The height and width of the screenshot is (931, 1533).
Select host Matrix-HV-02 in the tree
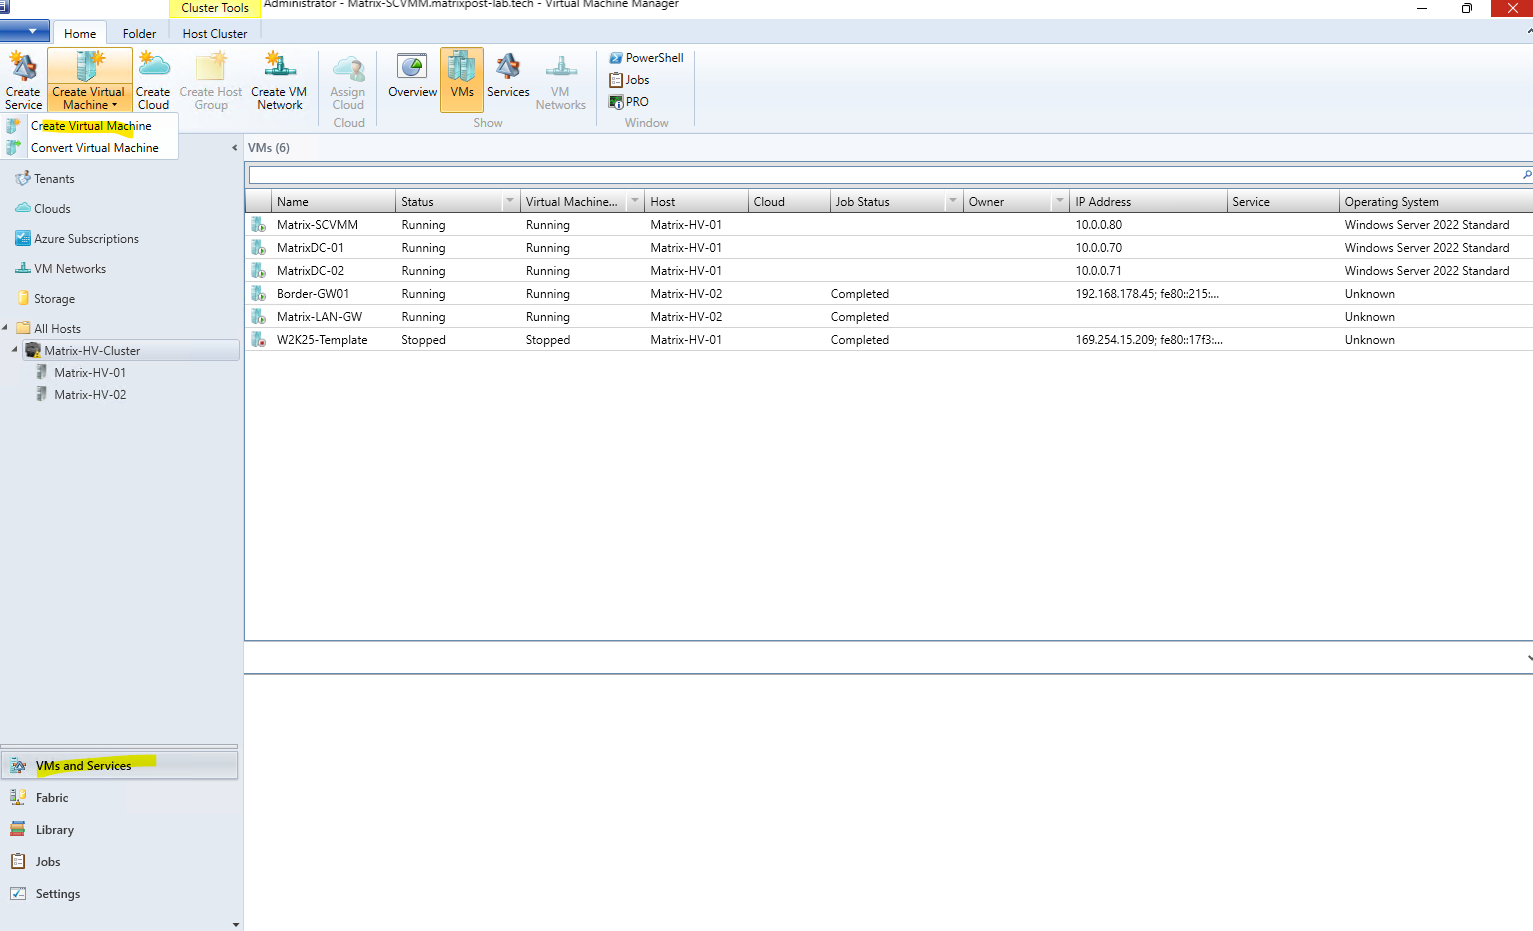(90, 395)
